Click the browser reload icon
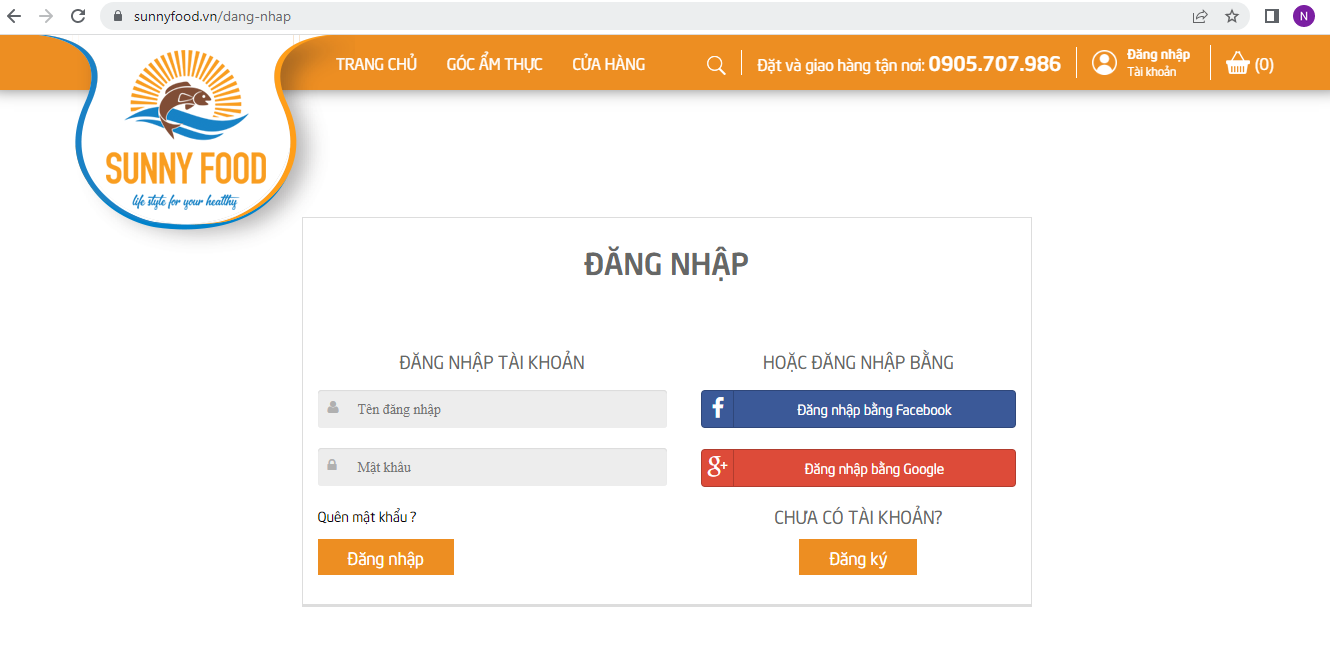1330x663 pixels. tap(78, 16)
